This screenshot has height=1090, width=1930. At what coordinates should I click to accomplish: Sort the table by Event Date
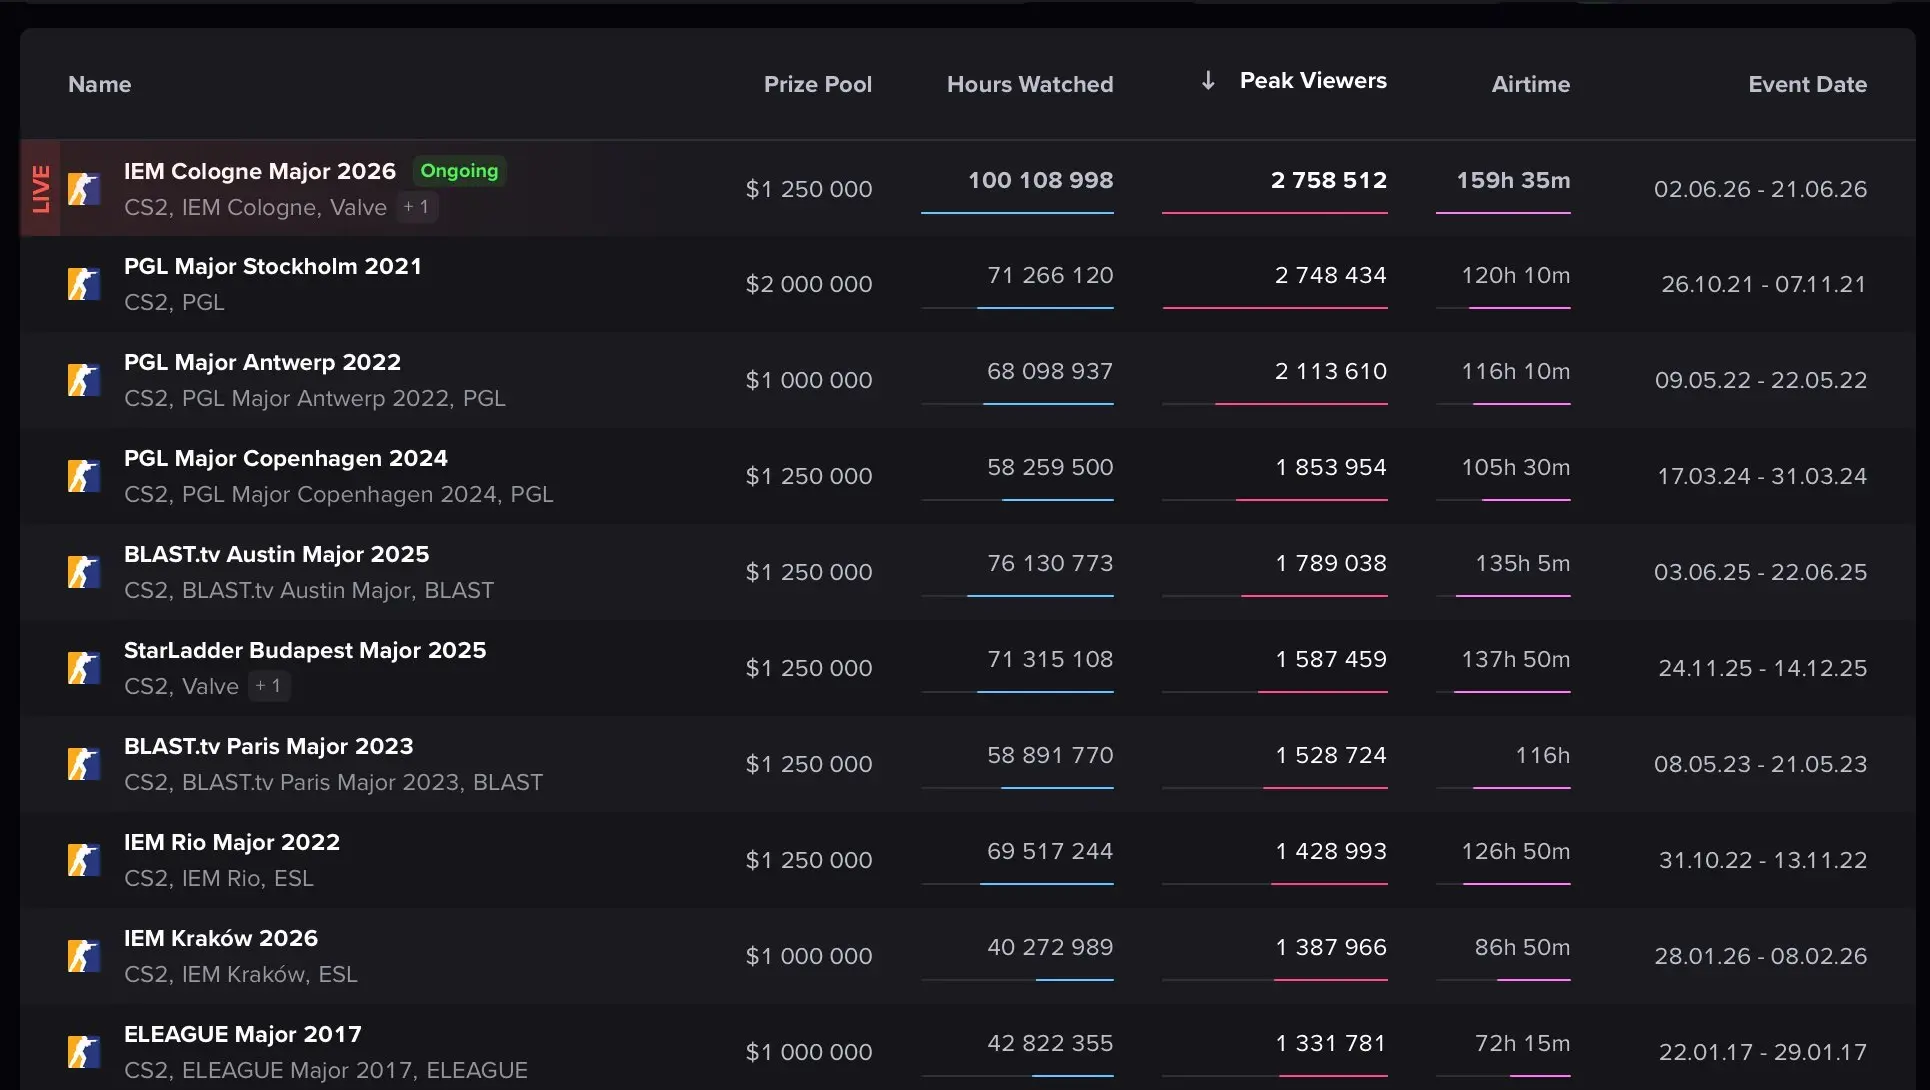coord(1808,85)
